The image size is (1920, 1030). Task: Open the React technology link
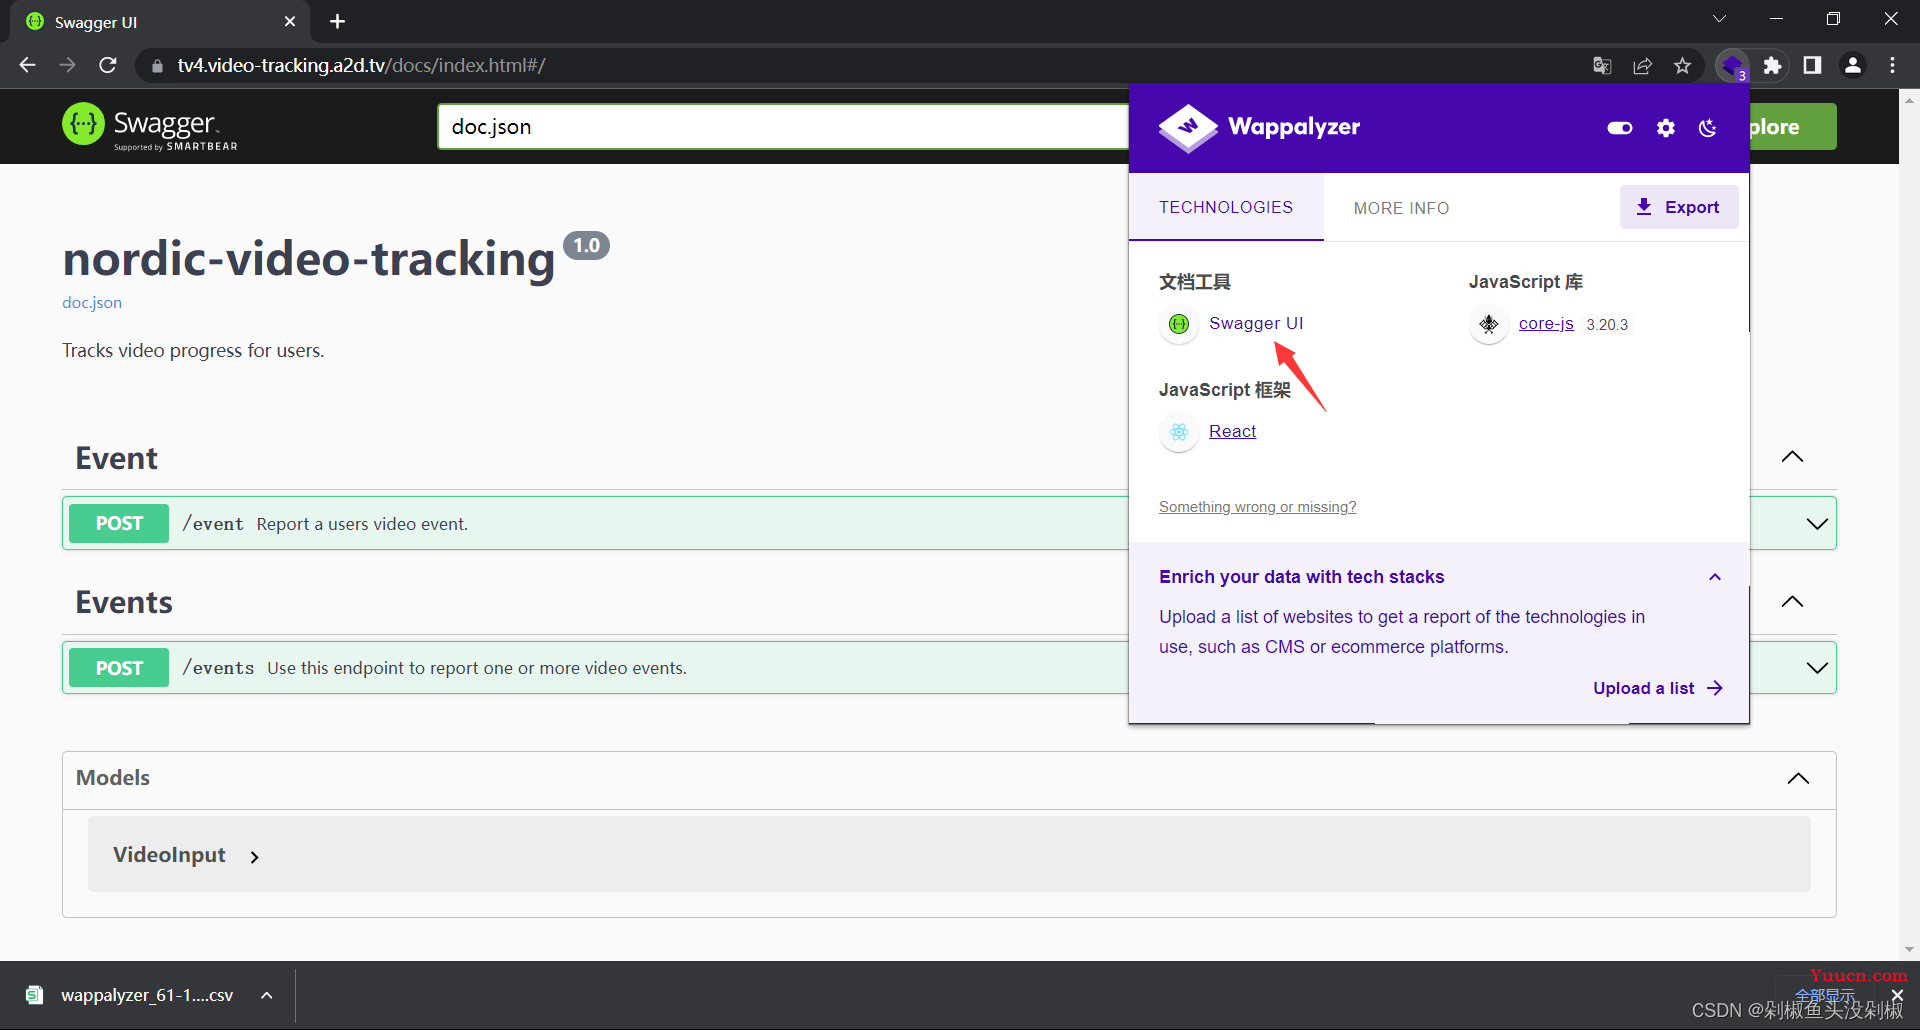pos(1232,431)
